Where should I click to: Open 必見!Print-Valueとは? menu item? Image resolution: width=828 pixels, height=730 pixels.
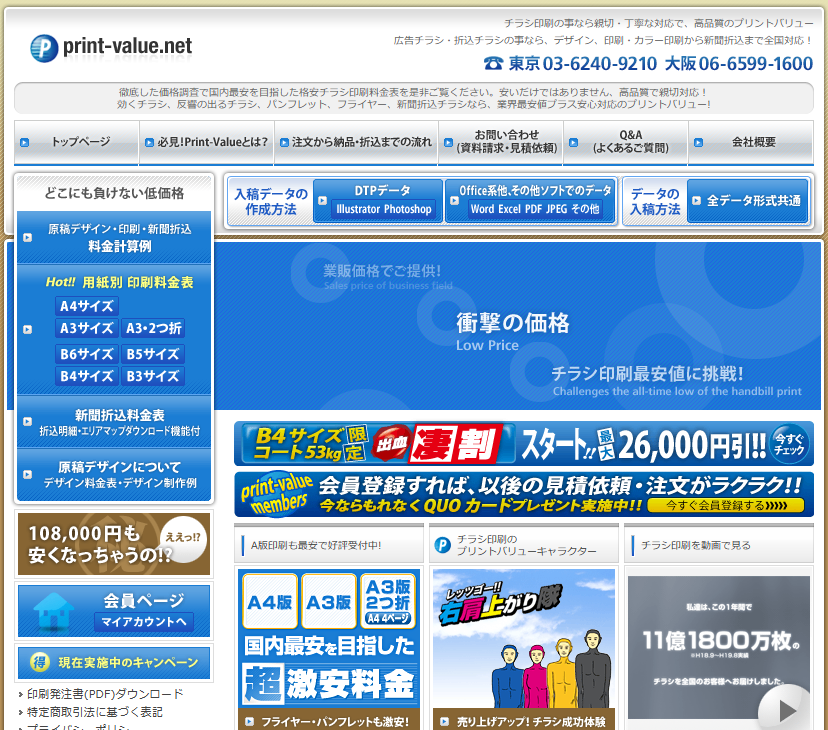point(206,142)
